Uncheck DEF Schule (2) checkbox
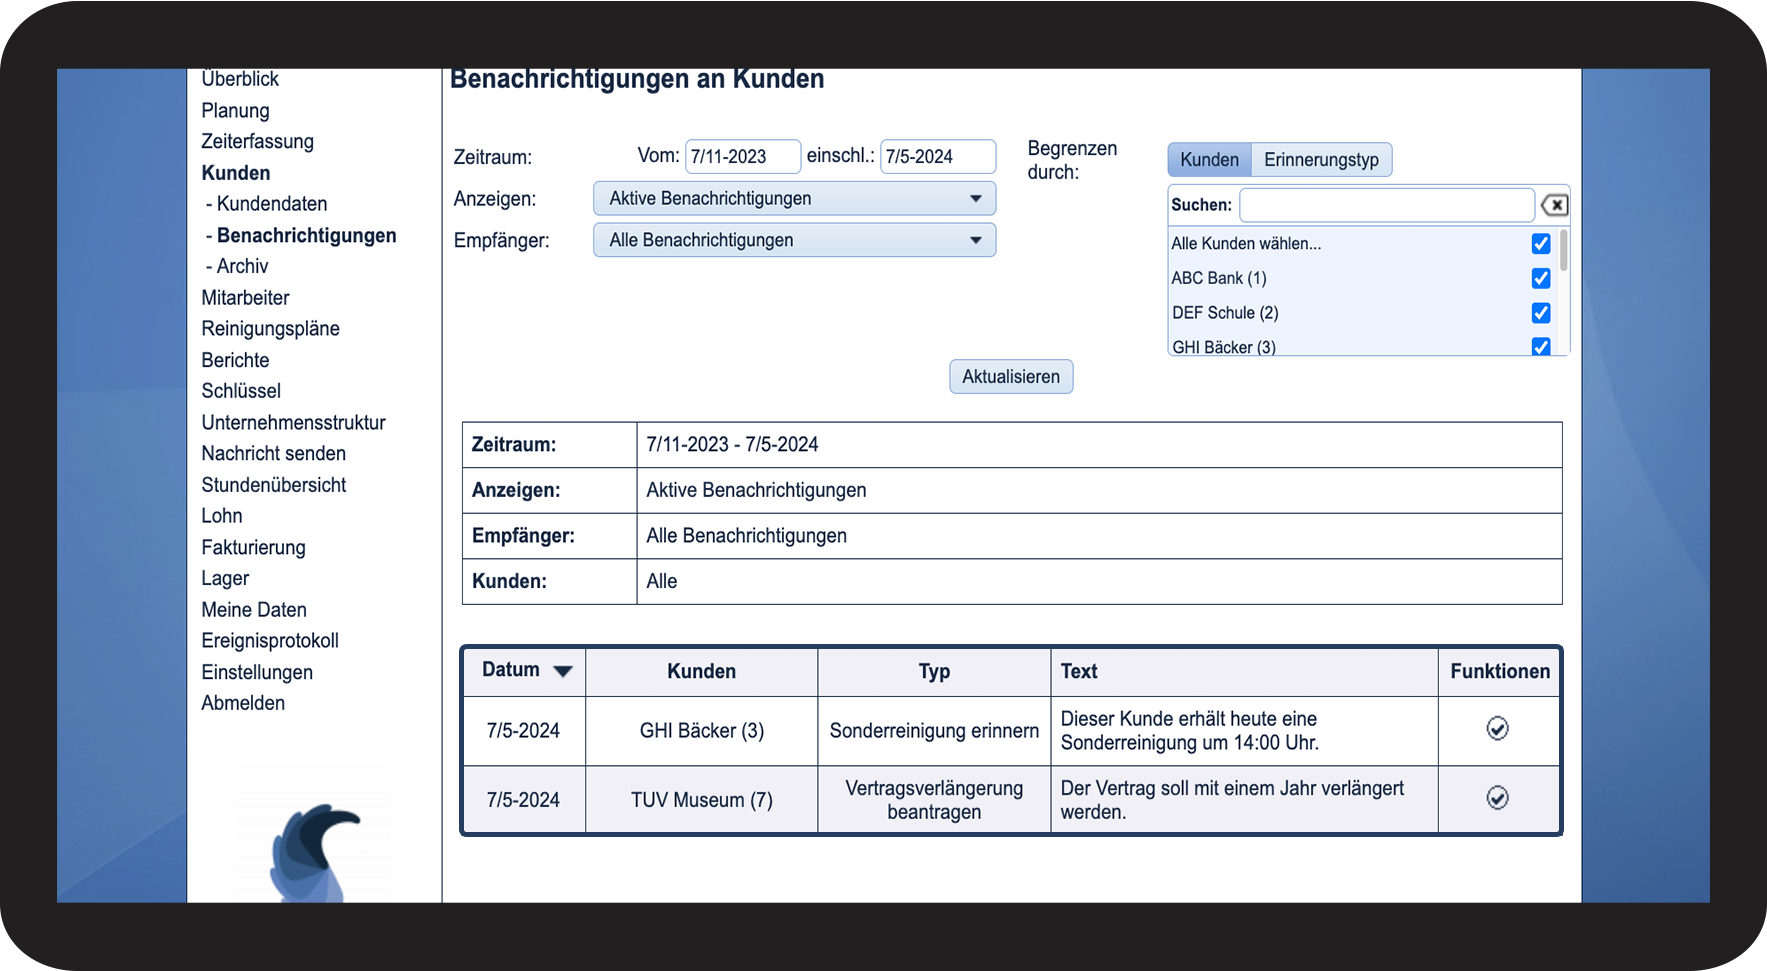This screenshot has width=1767, height=971. (x=1541, y=313)
